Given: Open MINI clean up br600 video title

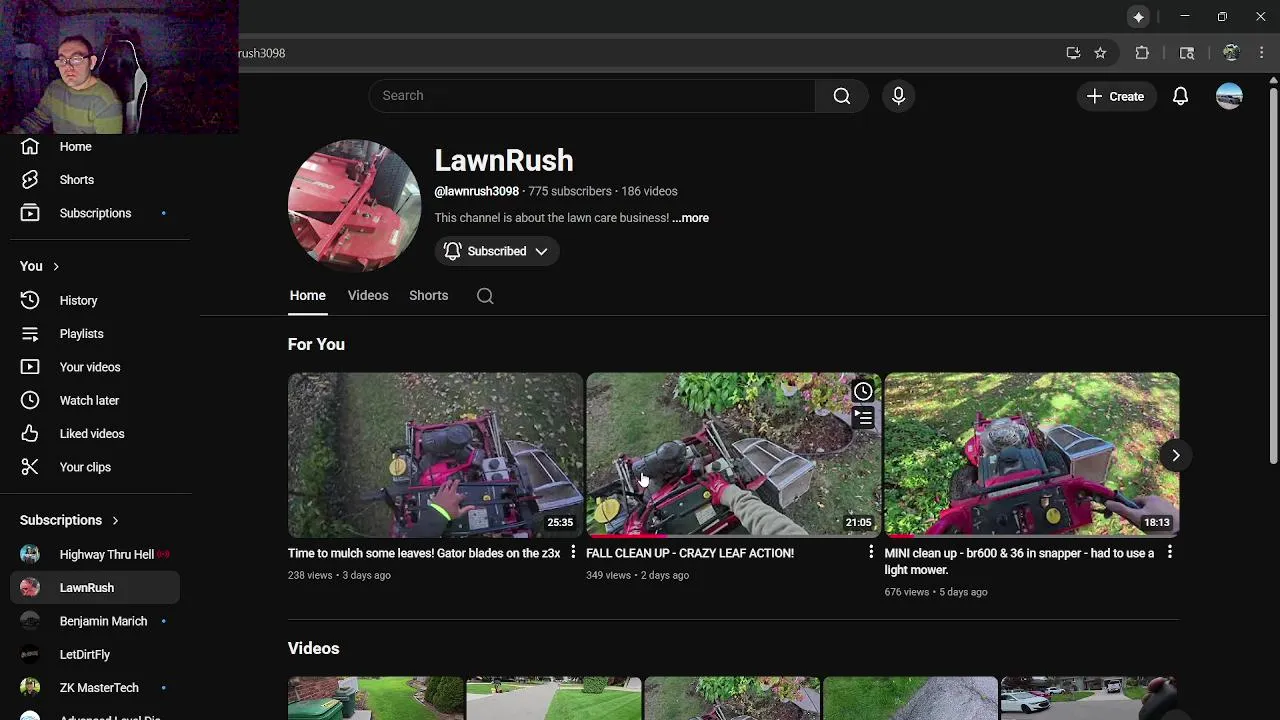Looking at the screenshot, I should [x=1019, y=561].
